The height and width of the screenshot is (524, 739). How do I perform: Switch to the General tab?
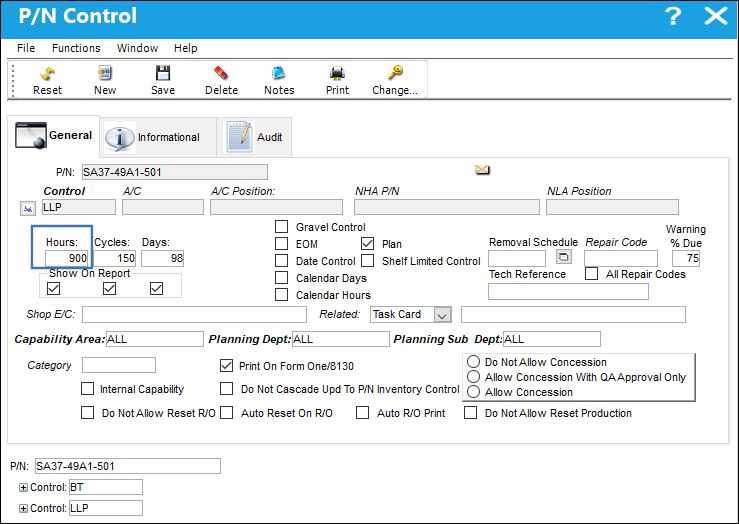pyautogui.click(x=54, y=136)
